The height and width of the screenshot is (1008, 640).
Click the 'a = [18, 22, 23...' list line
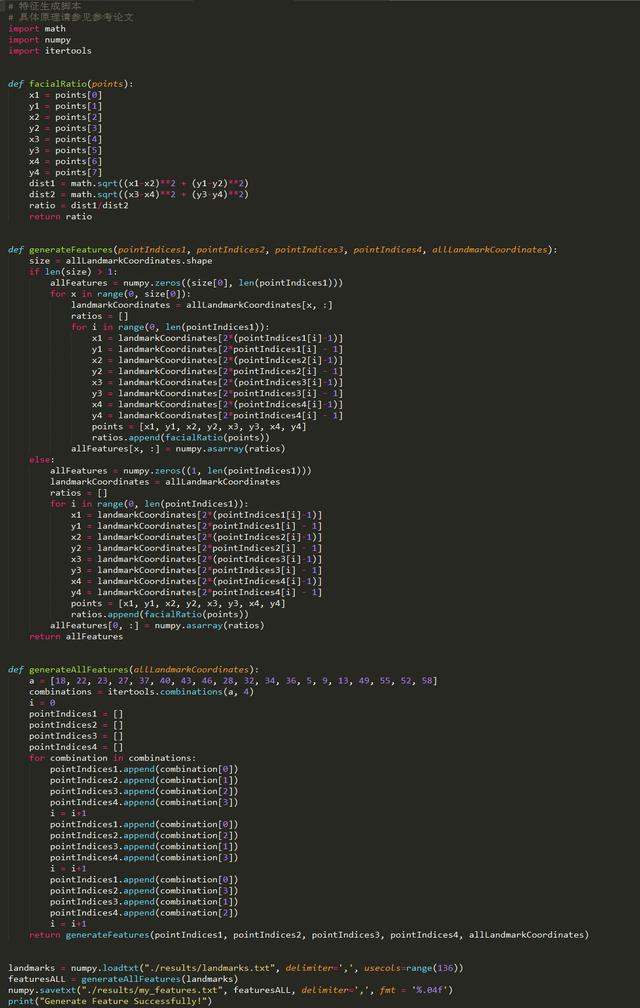[233, 680]
